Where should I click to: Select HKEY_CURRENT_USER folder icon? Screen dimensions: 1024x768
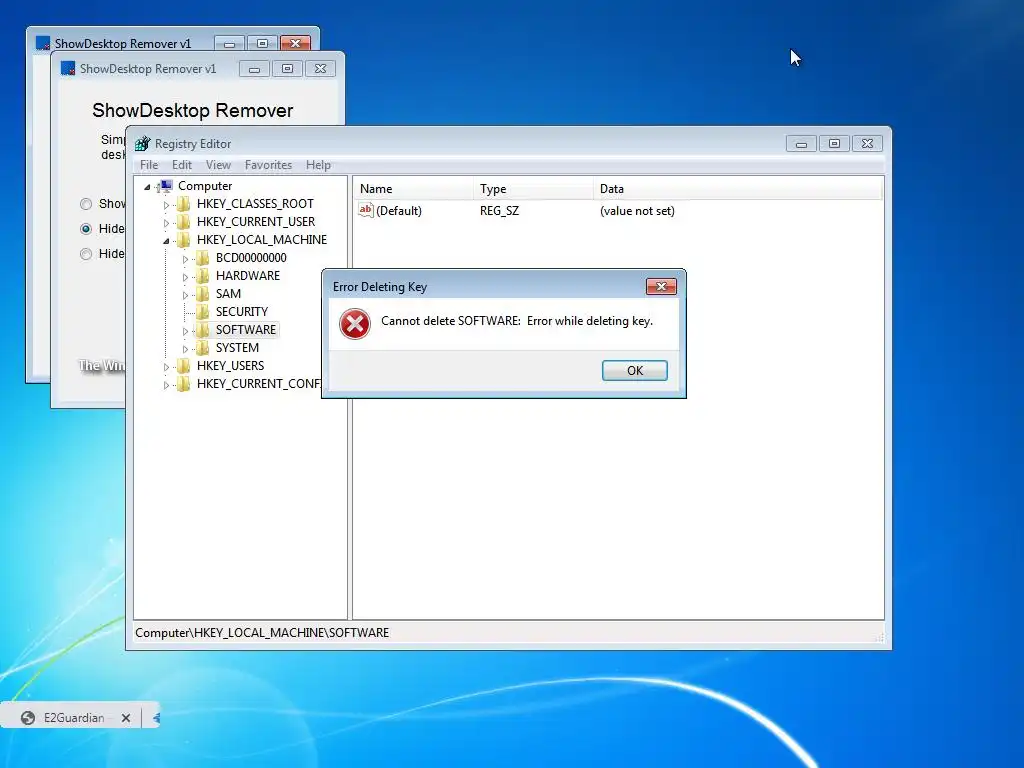(184, 222)
